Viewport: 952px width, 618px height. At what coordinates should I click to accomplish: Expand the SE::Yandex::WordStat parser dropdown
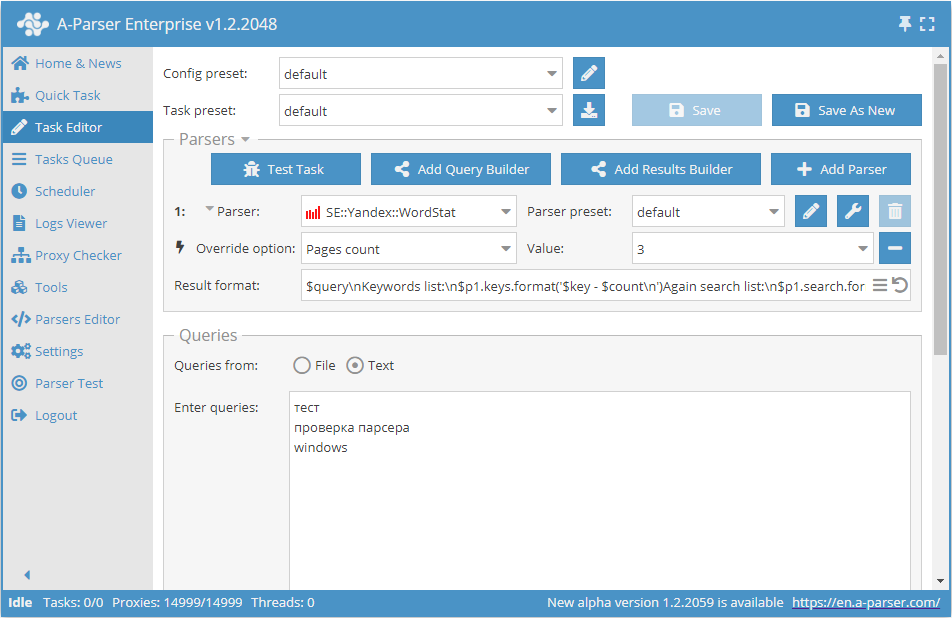pyautogui.click(x=409, y=212)
